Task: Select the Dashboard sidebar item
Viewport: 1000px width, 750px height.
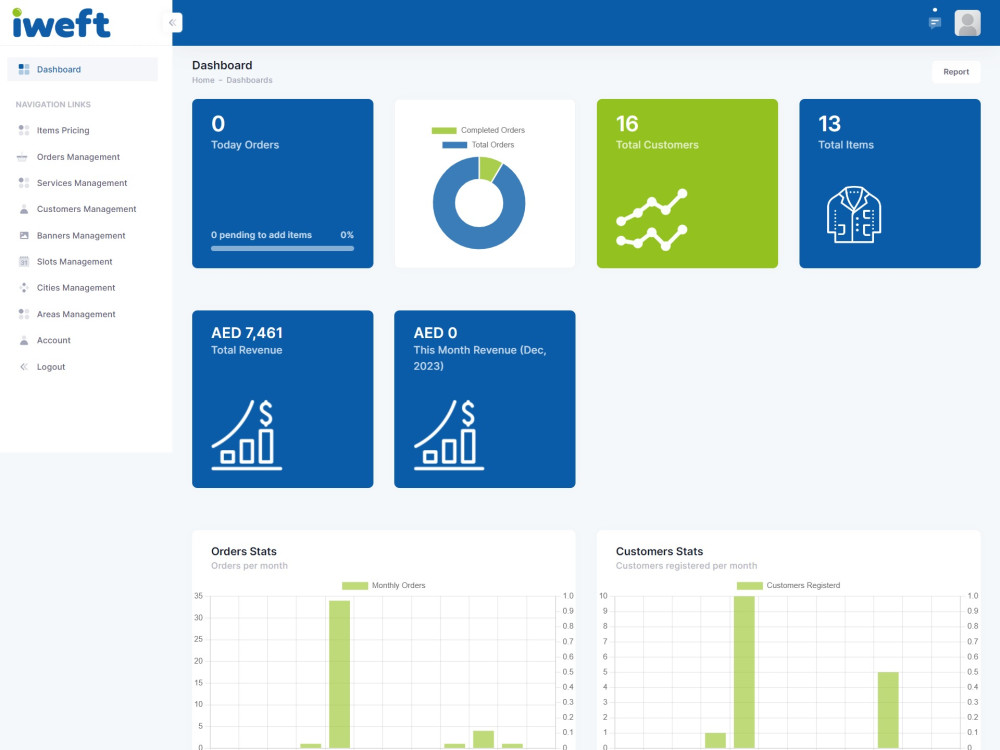Action: click(x=82, y=70)
